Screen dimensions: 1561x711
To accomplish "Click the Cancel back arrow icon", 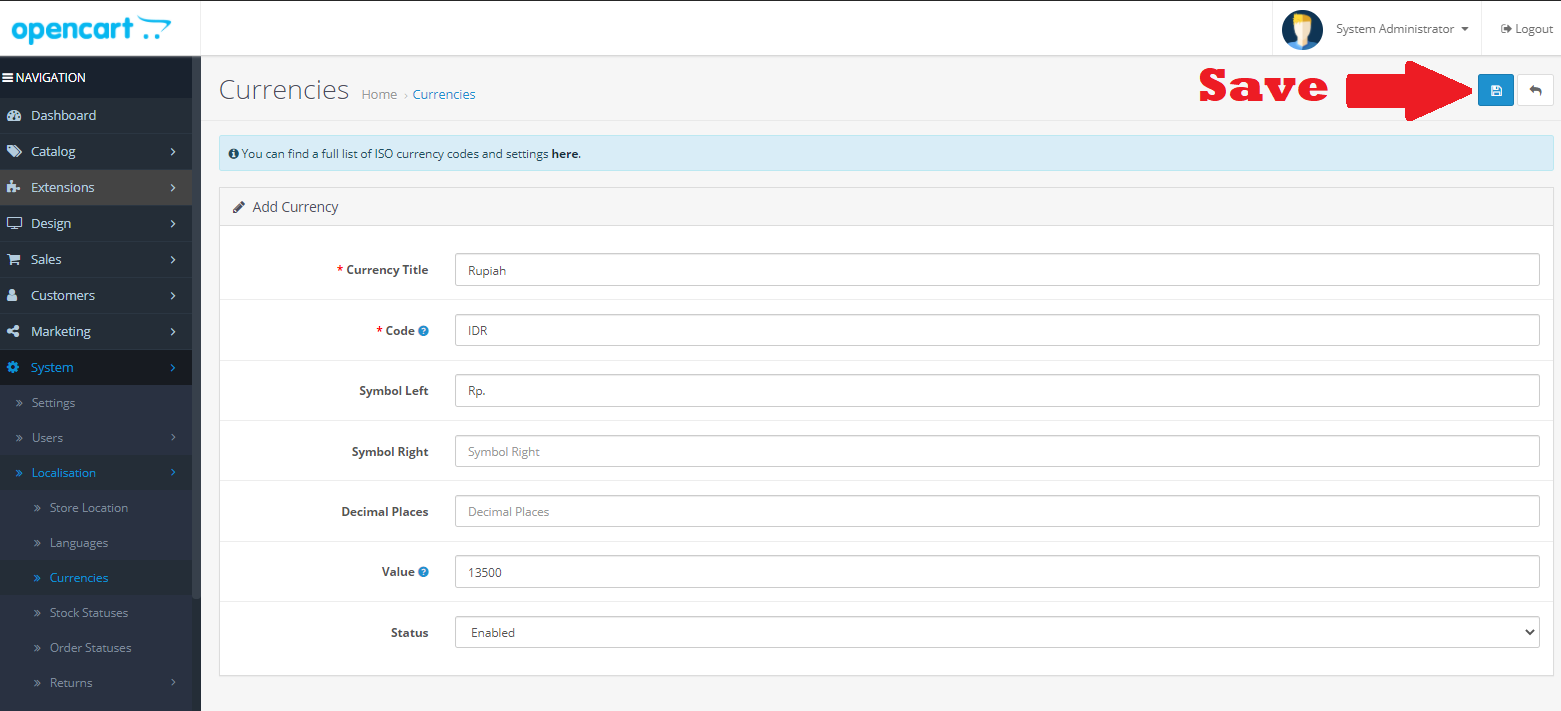I will 1535,91.
